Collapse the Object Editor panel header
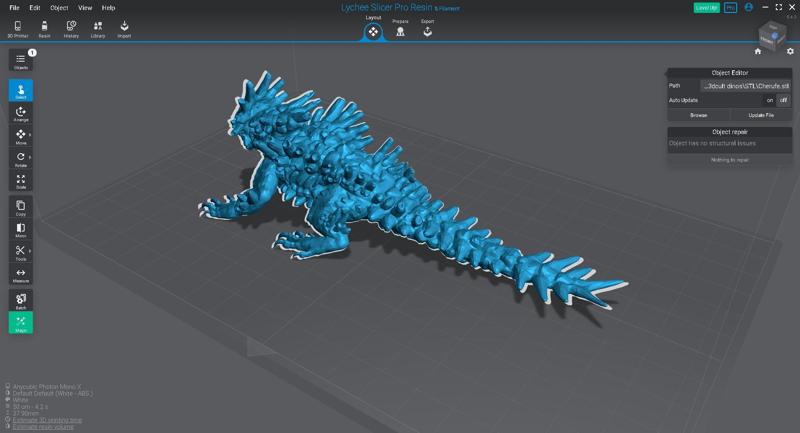 tap(730, 73)
